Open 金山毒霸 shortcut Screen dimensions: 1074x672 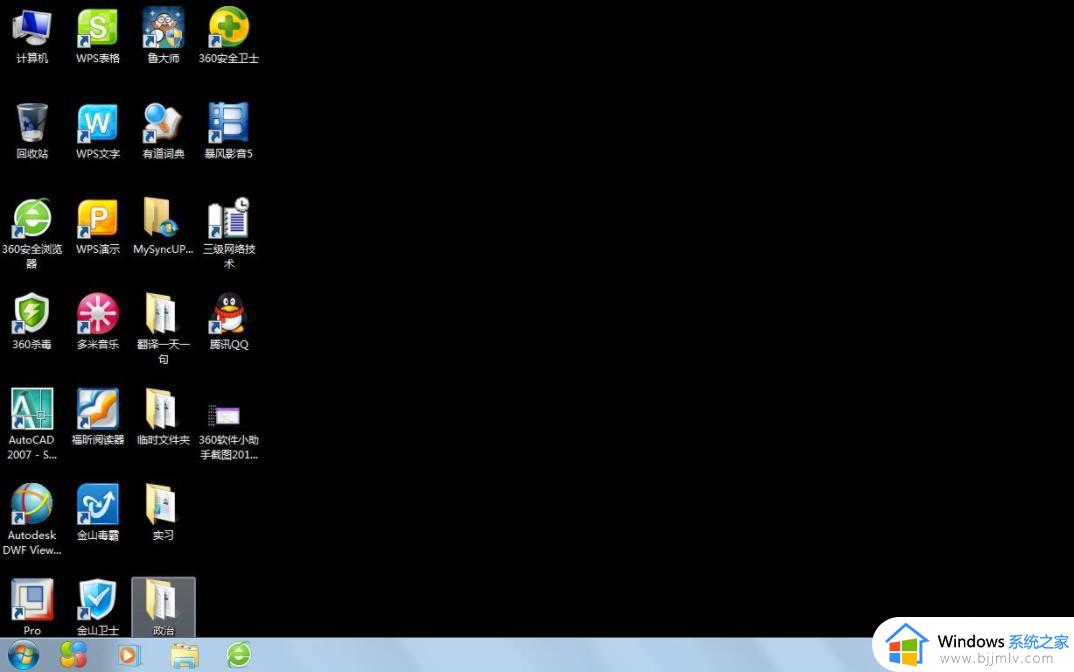[x=97, y=512]
